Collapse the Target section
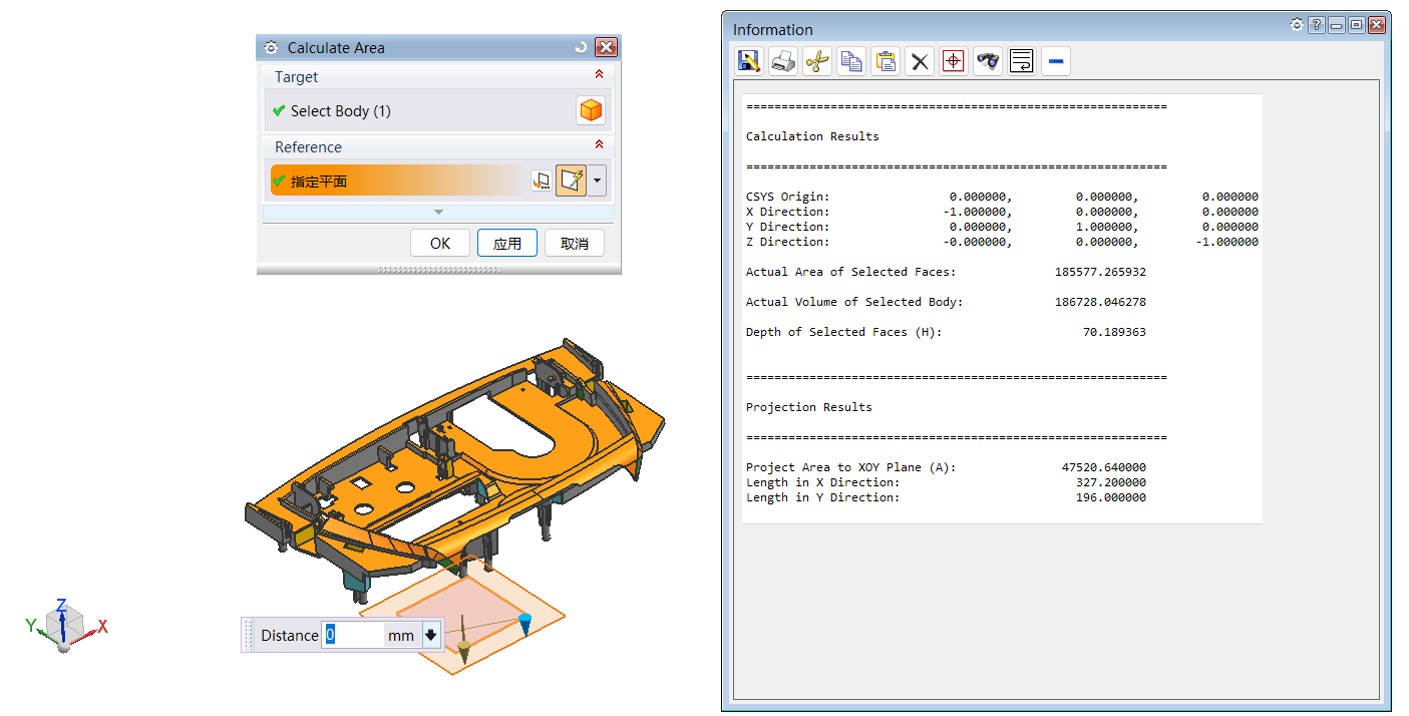 (599, 75)
